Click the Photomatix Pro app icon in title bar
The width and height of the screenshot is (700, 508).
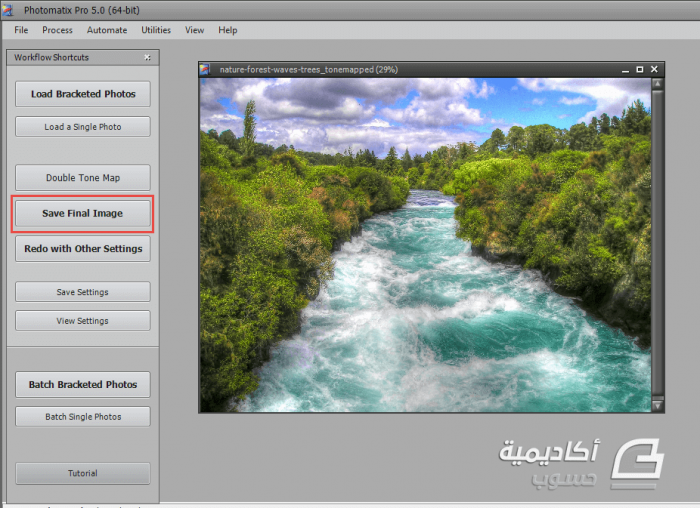point(8,10)
